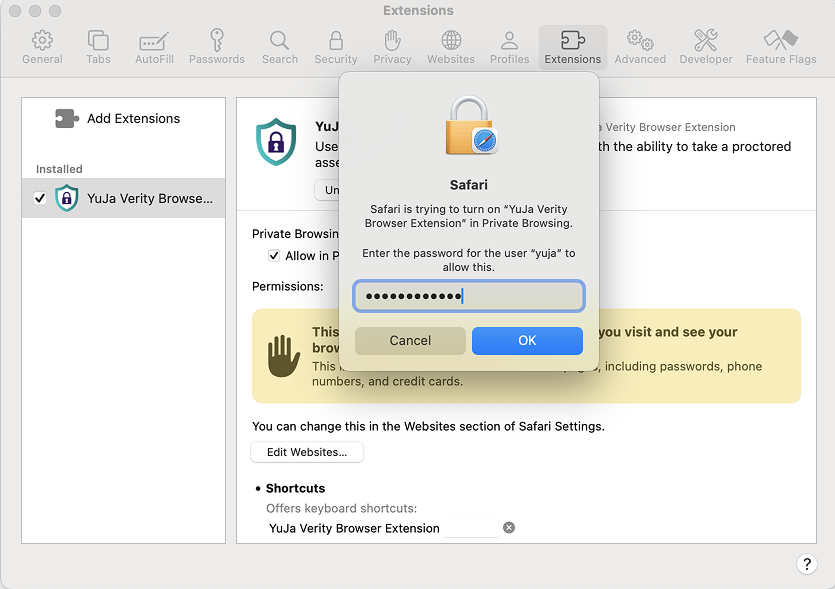
Task: Click the Shortcuts heading
Action: coord(295,488)
